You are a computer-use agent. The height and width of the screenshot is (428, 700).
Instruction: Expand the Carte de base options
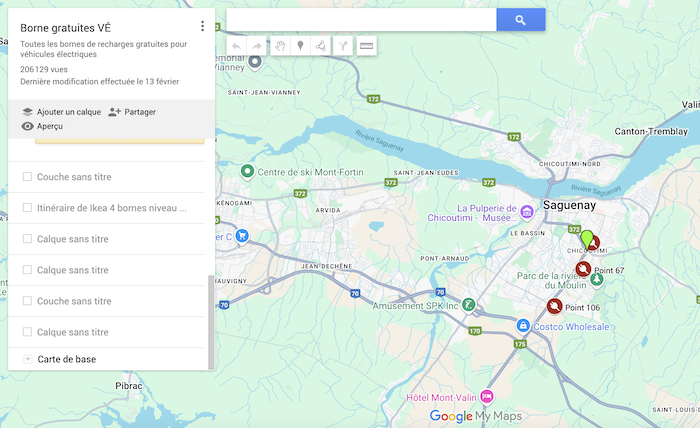27,359
